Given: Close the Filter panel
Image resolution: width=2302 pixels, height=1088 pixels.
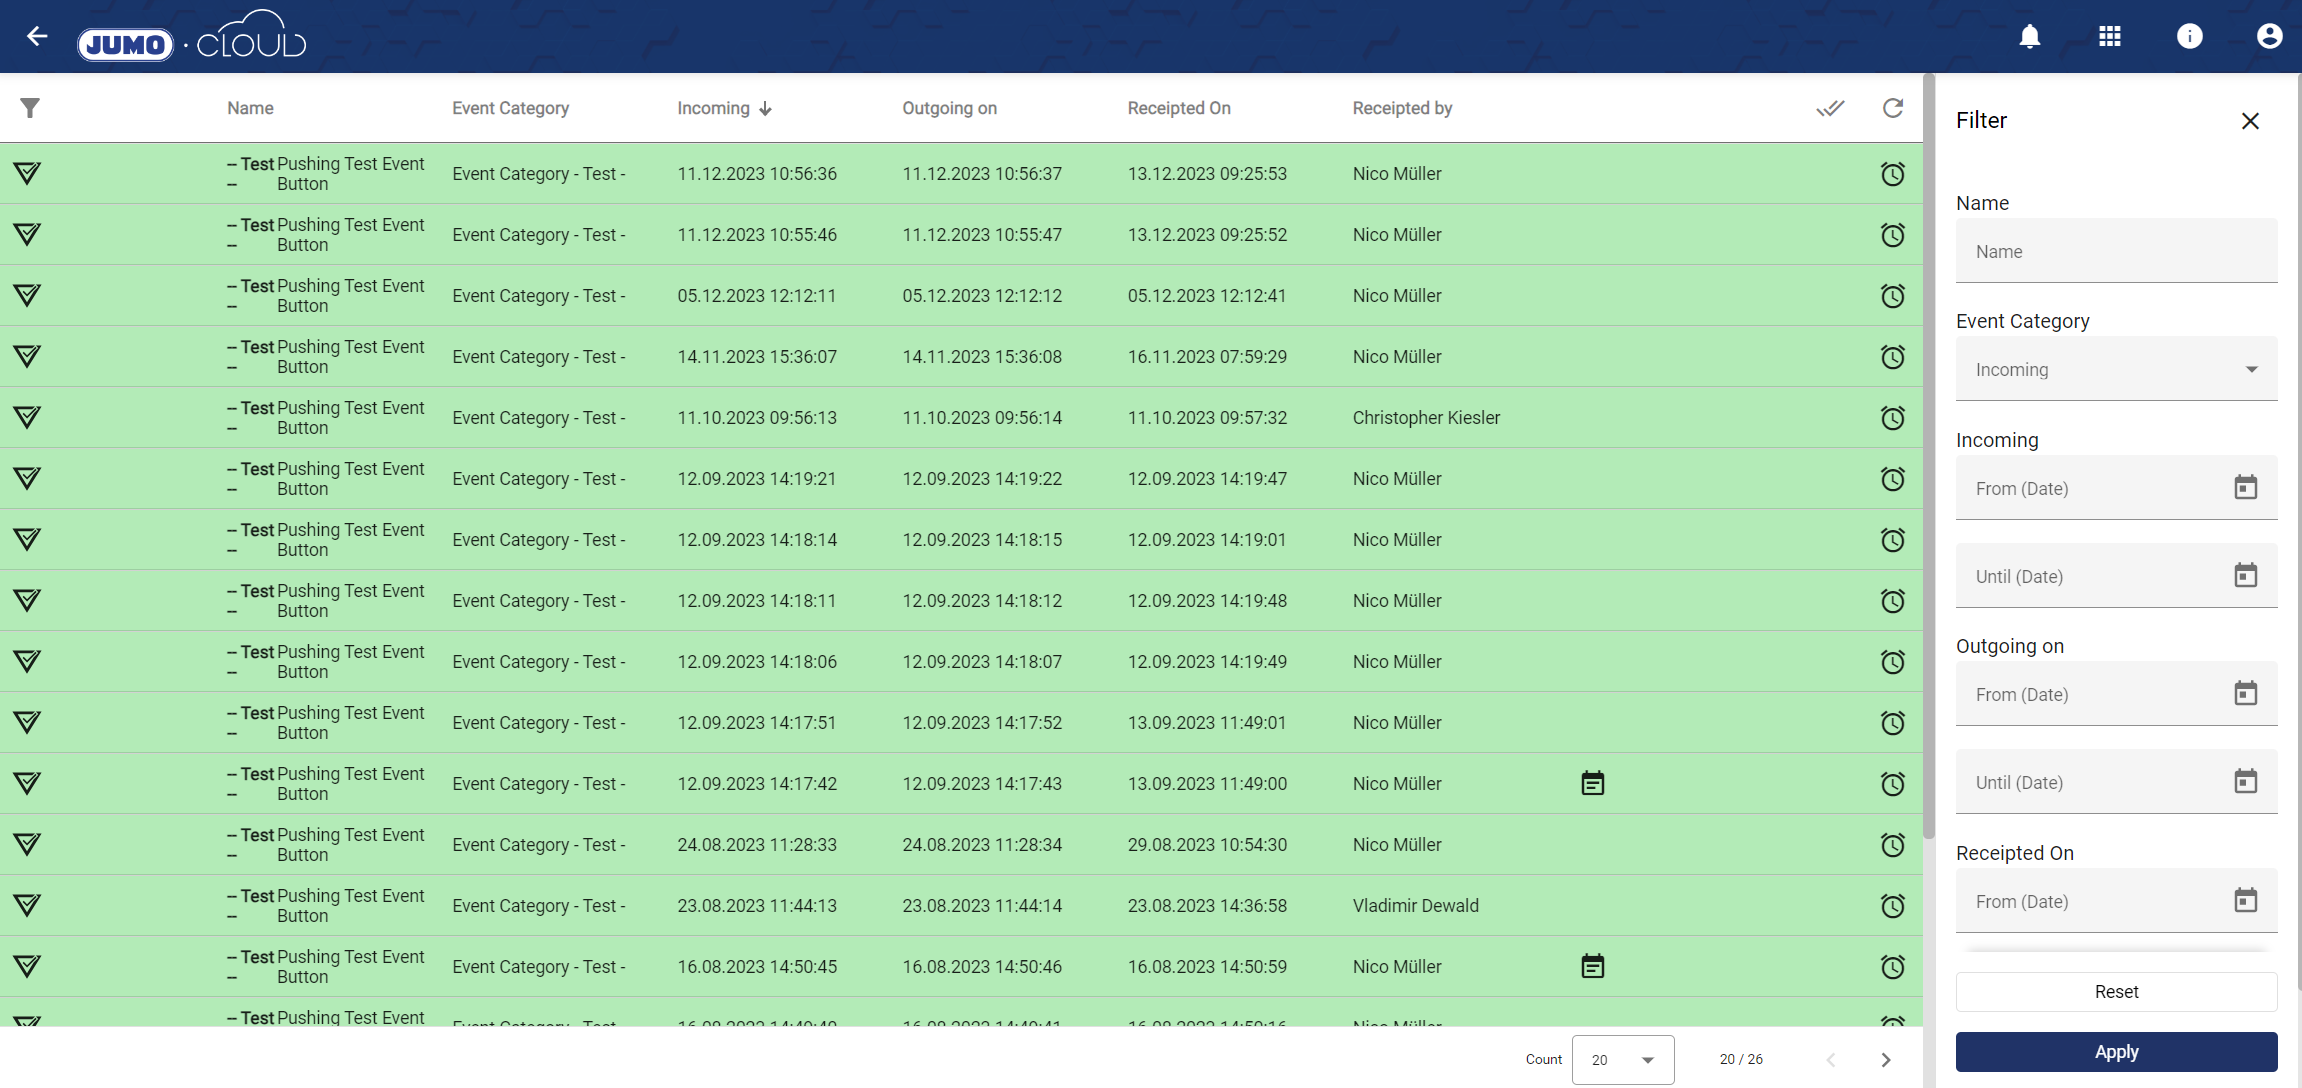Looking at the screenshot, I should pos(2250,121).
